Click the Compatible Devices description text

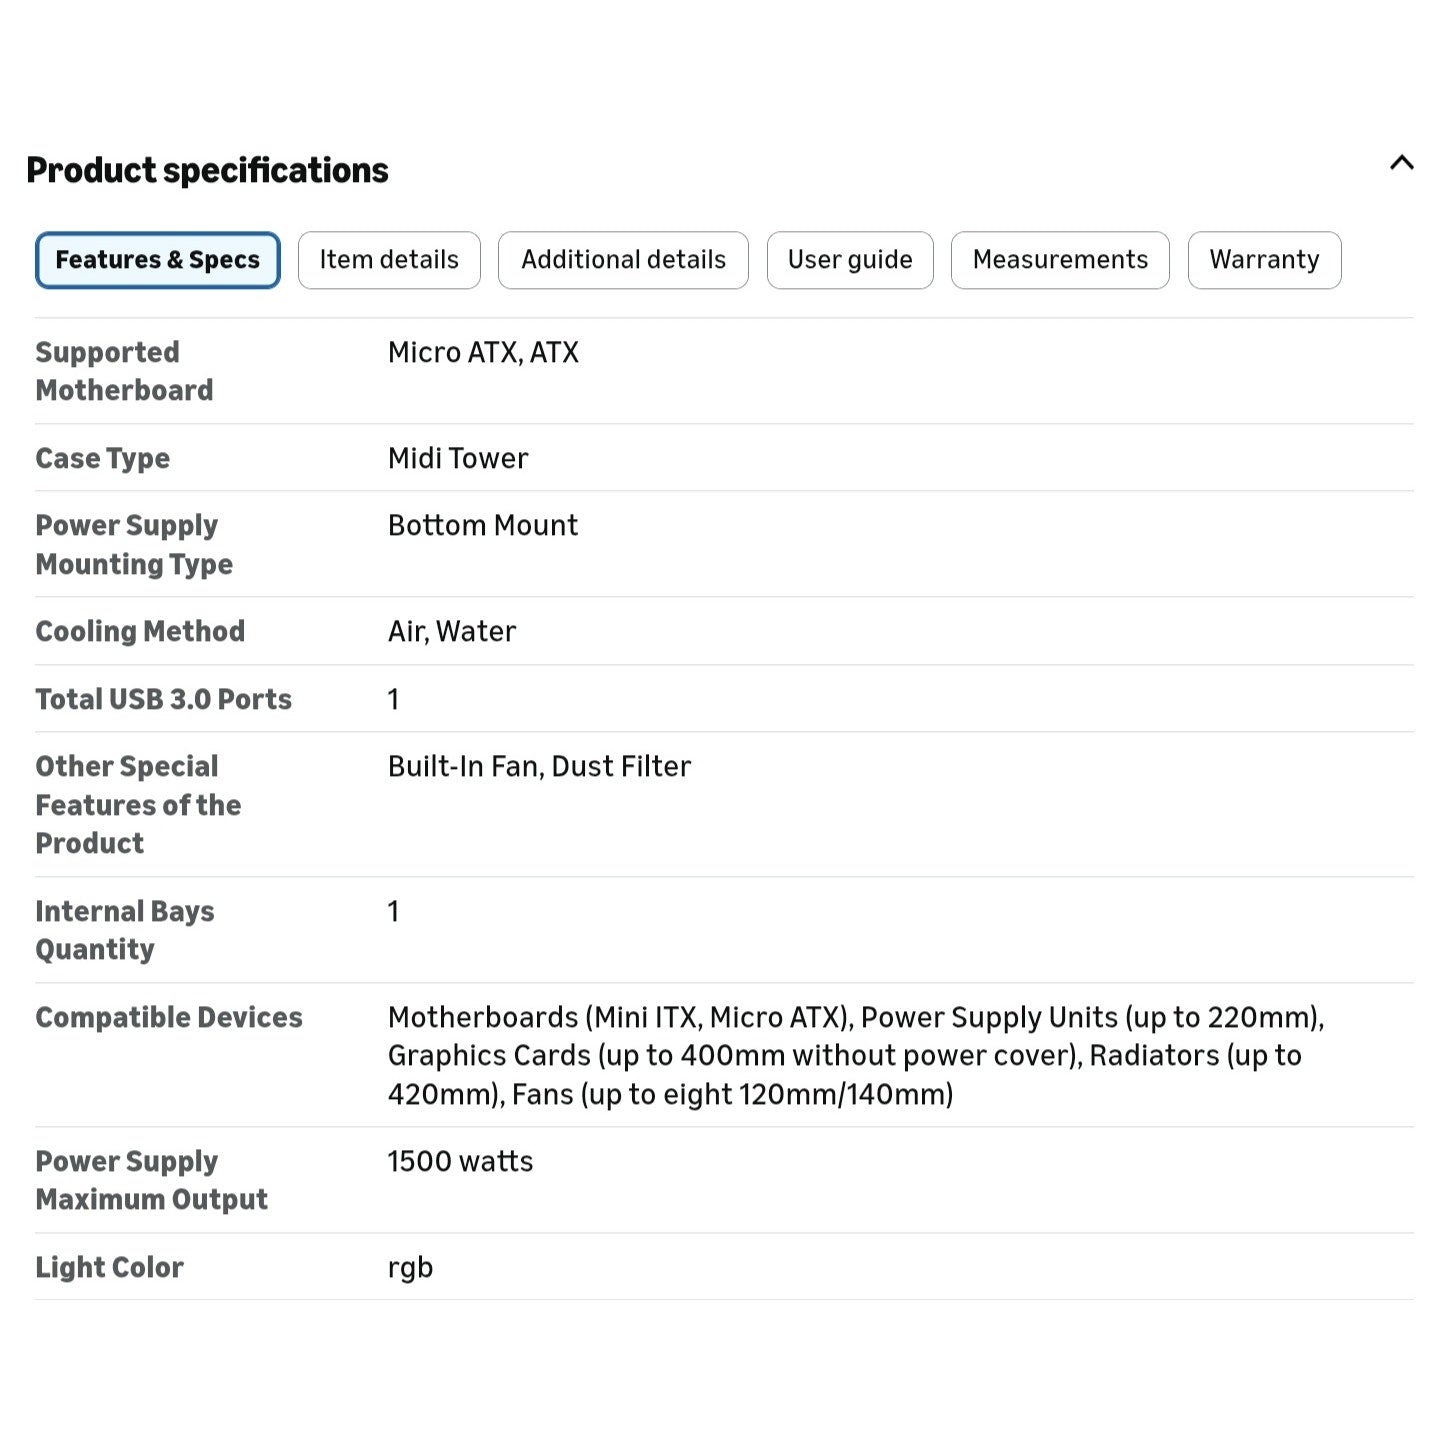pyautogui.click(x=856, y=1055)
